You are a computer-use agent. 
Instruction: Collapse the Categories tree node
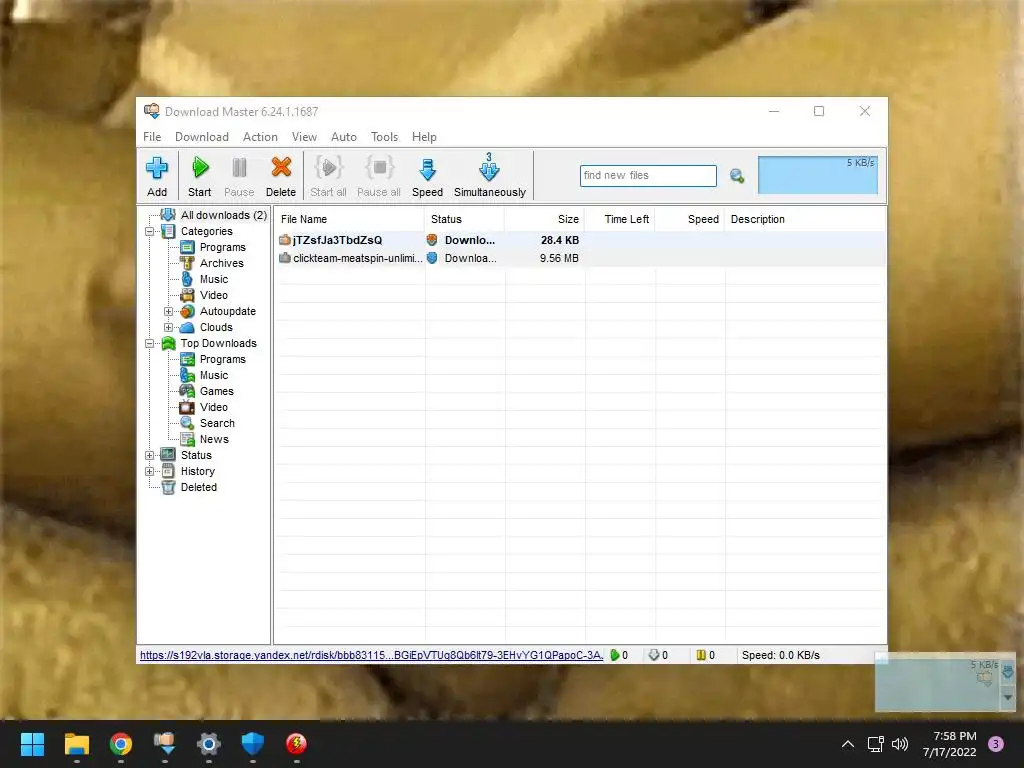coord(150,231)
